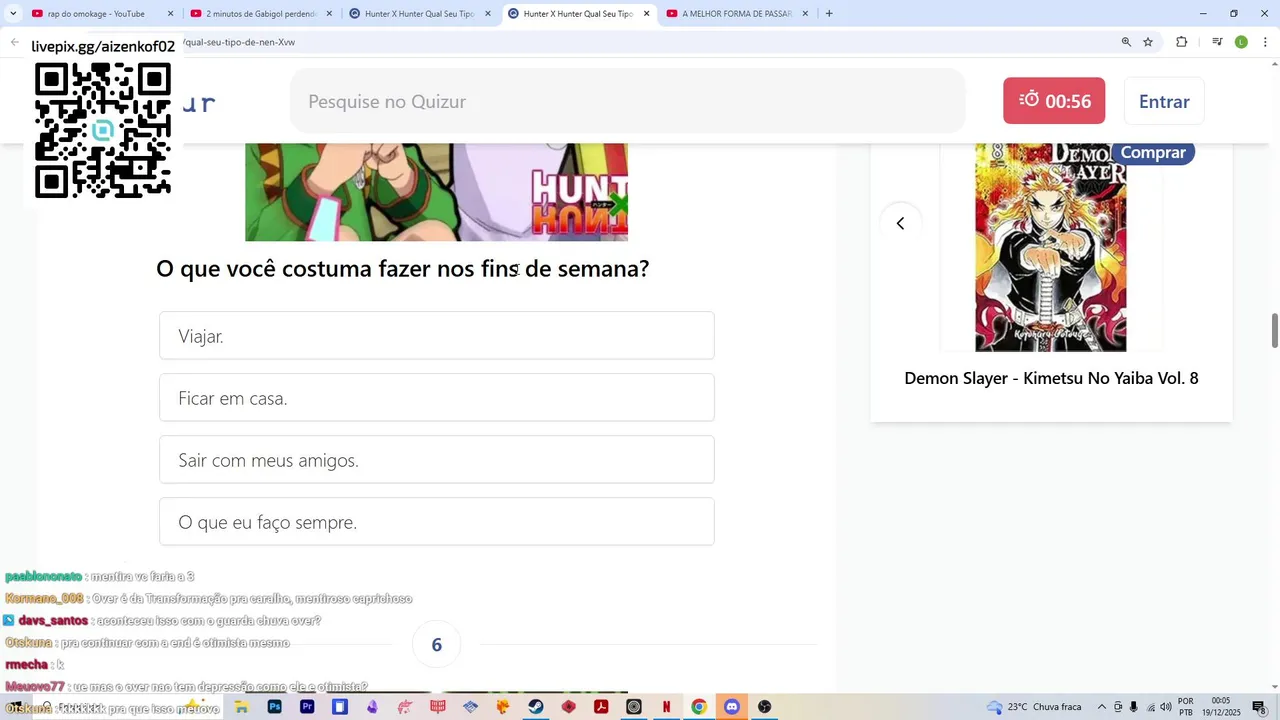Pick 'Sair com meus amigos.' option

click(x=436, y=460)
